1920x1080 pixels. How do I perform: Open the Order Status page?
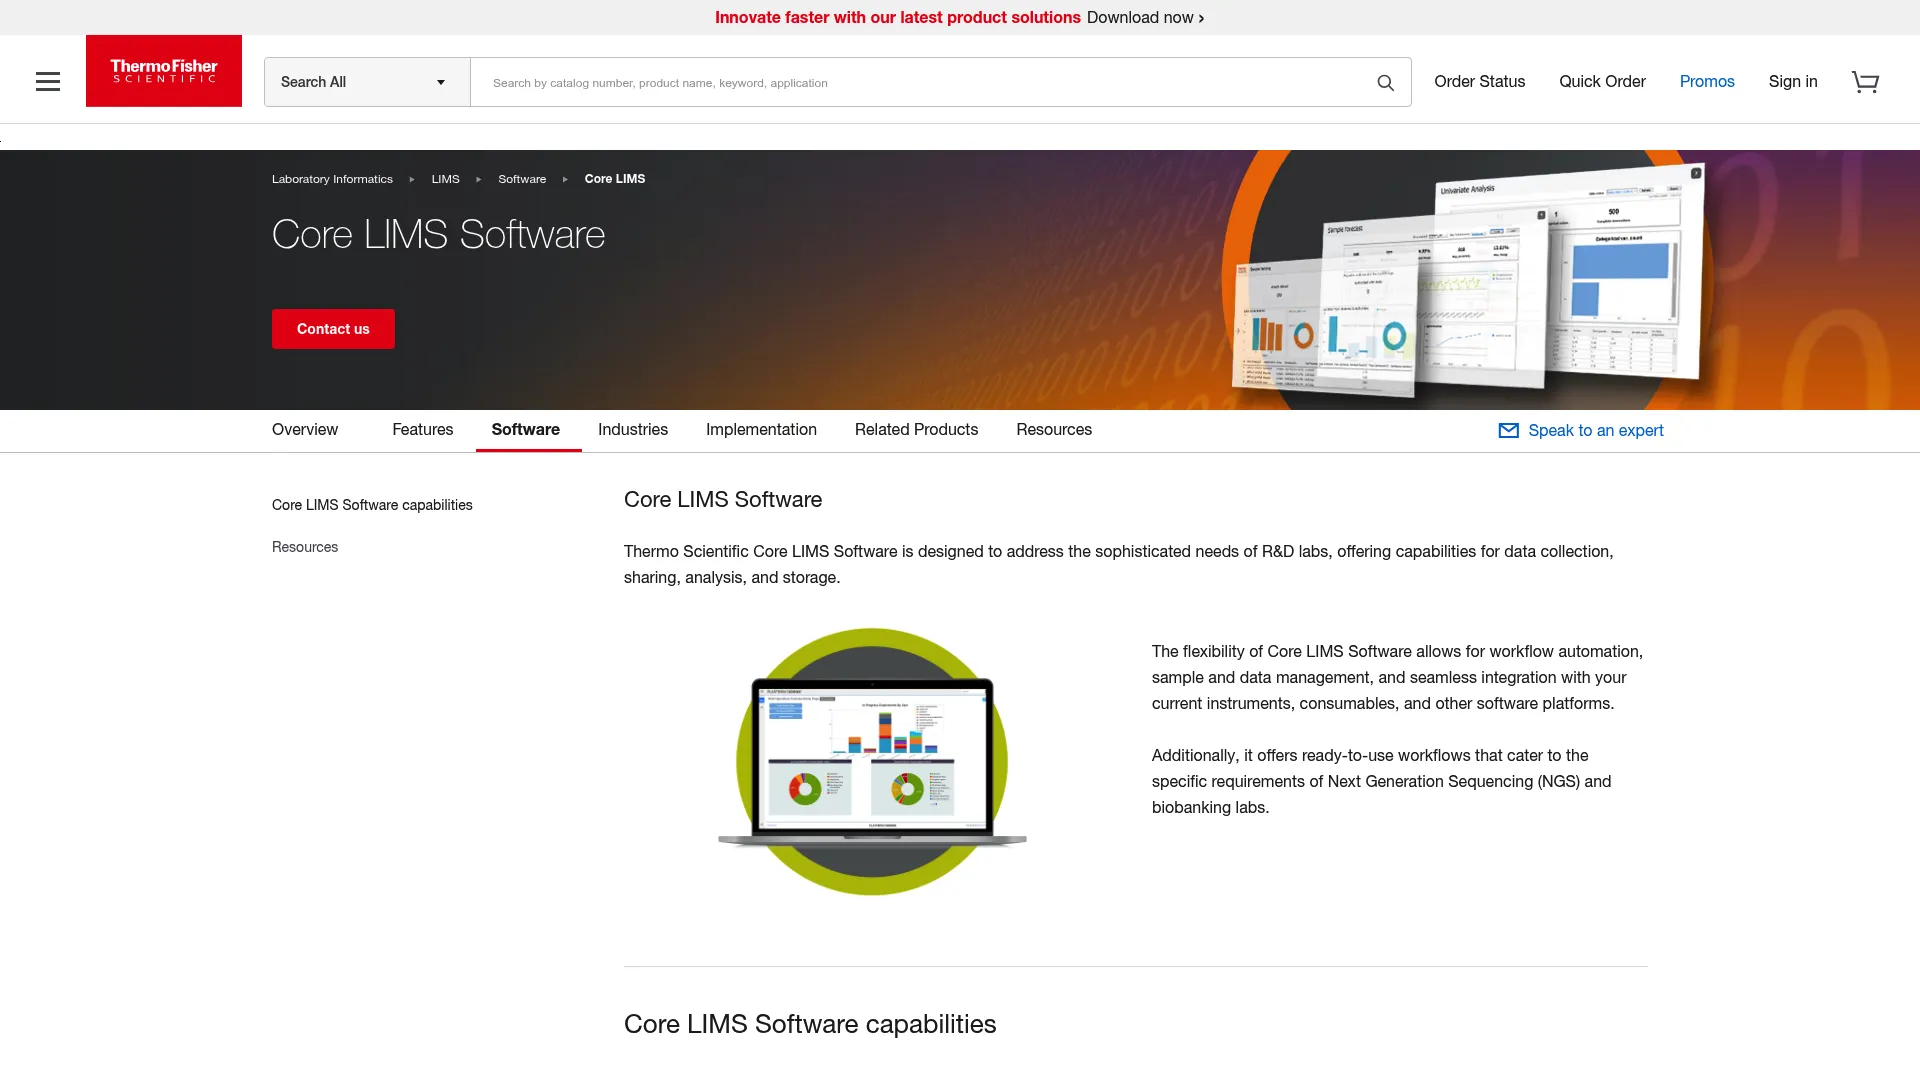coord(1479,82)
